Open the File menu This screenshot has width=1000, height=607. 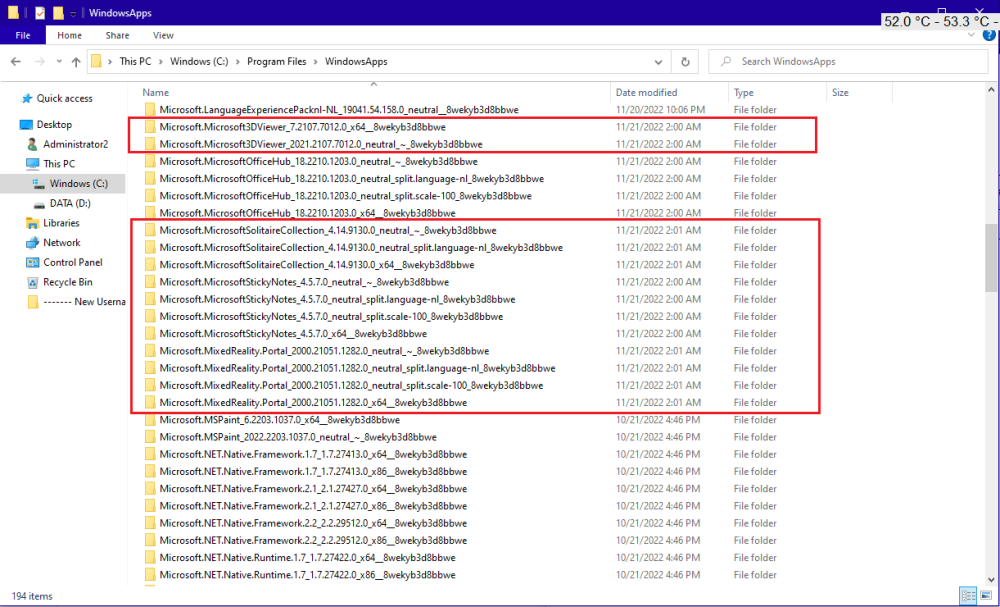coord(23,35)
